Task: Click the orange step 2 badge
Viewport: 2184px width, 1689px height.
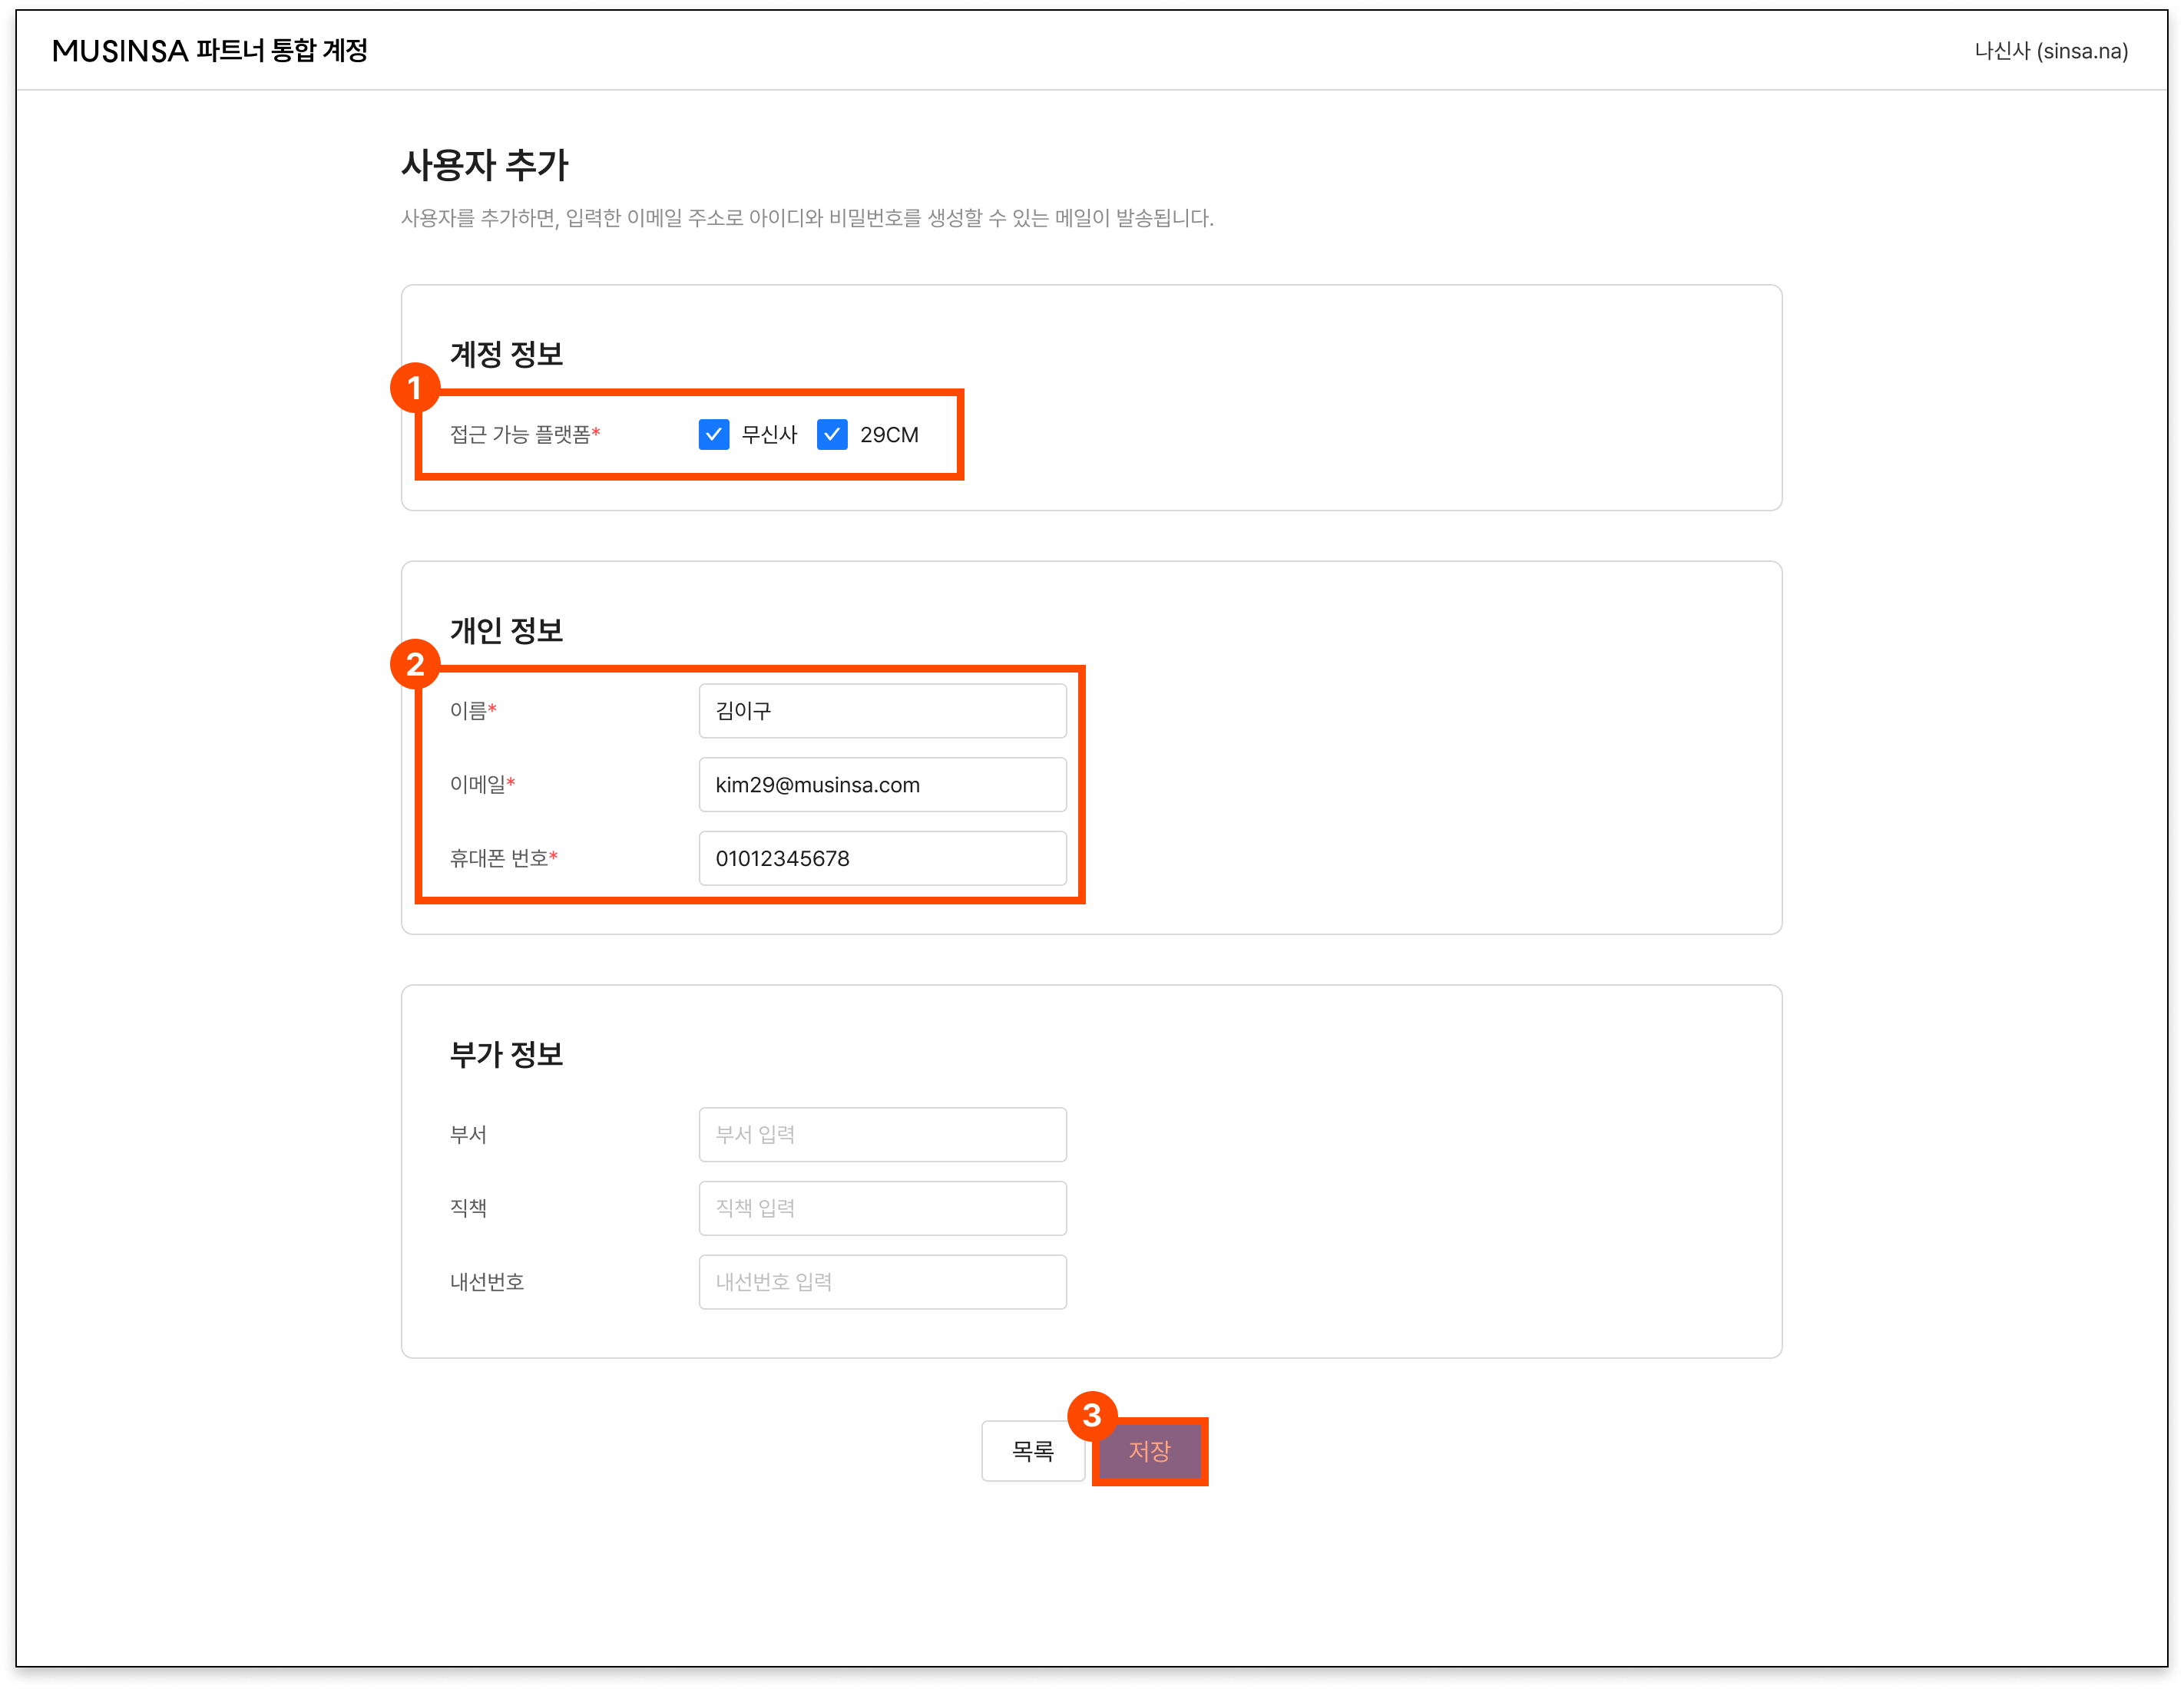Action: (x=414, y=665)
